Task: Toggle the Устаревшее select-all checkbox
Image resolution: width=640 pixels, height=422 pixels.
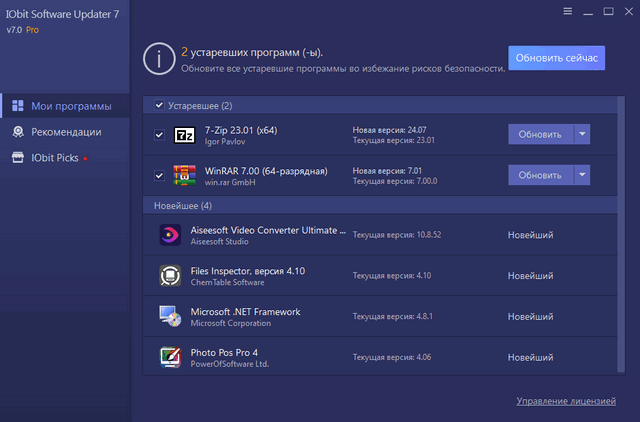Action: click(x=159, y=105)
